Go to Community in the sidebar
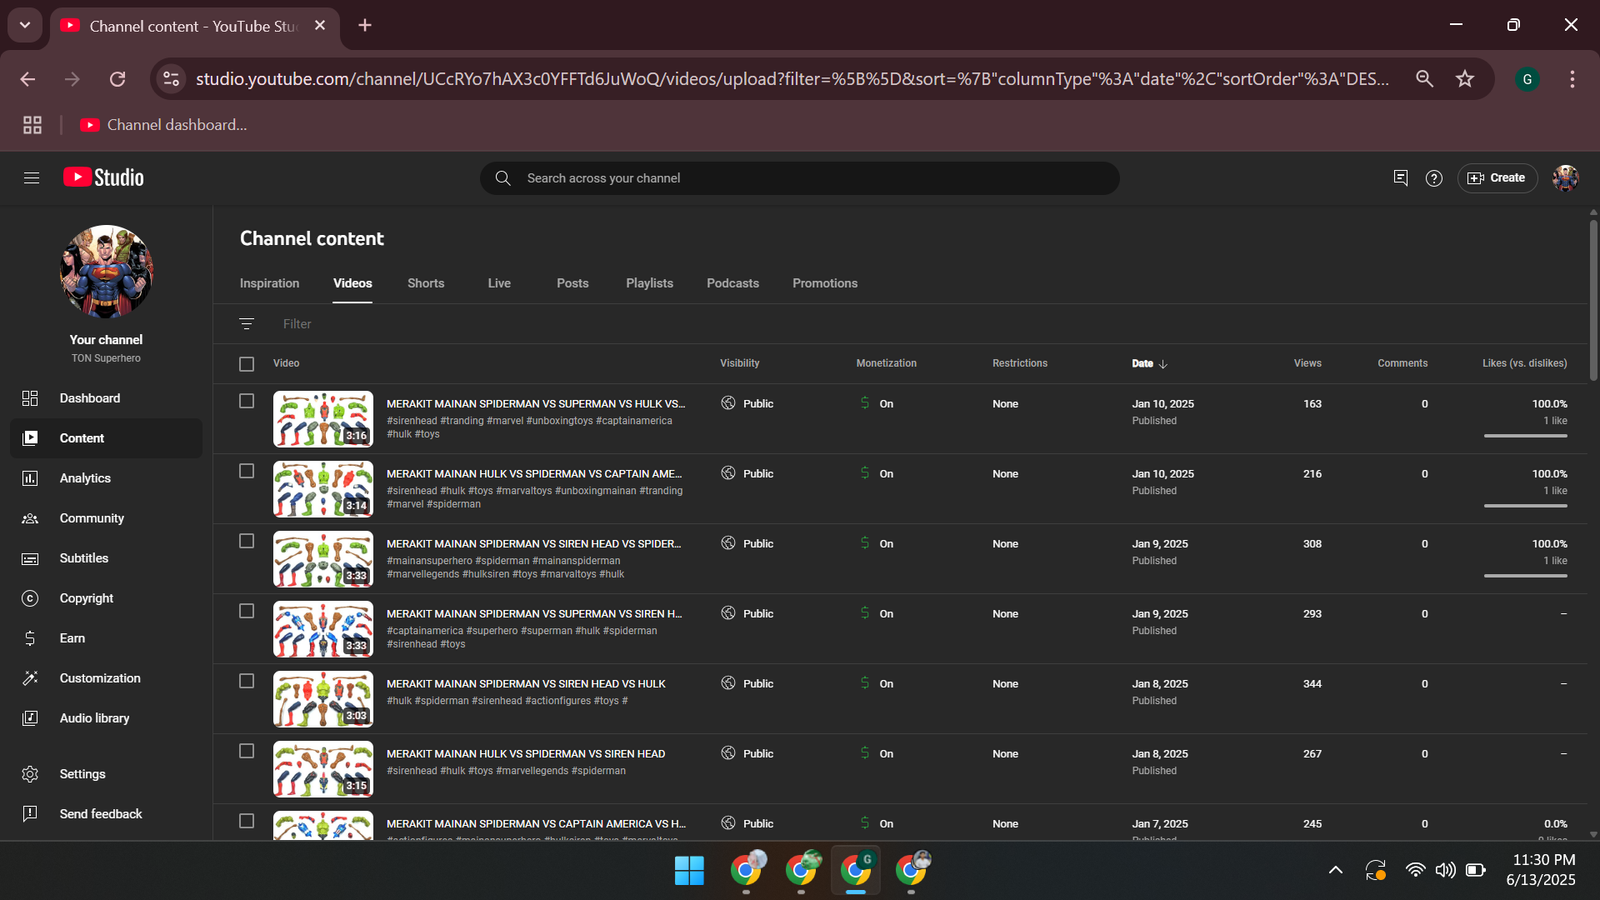Viewport: 1600px width, 900px height. (106, 518)
